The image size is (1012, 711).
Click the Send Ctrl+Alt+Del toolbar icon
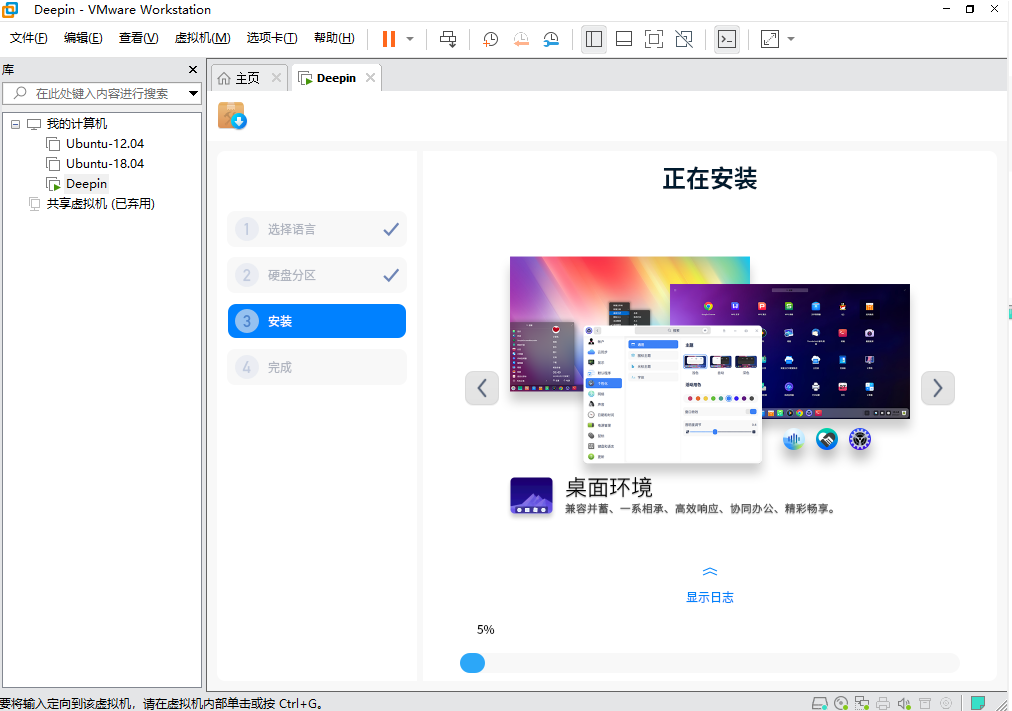[x=448, y=39]
